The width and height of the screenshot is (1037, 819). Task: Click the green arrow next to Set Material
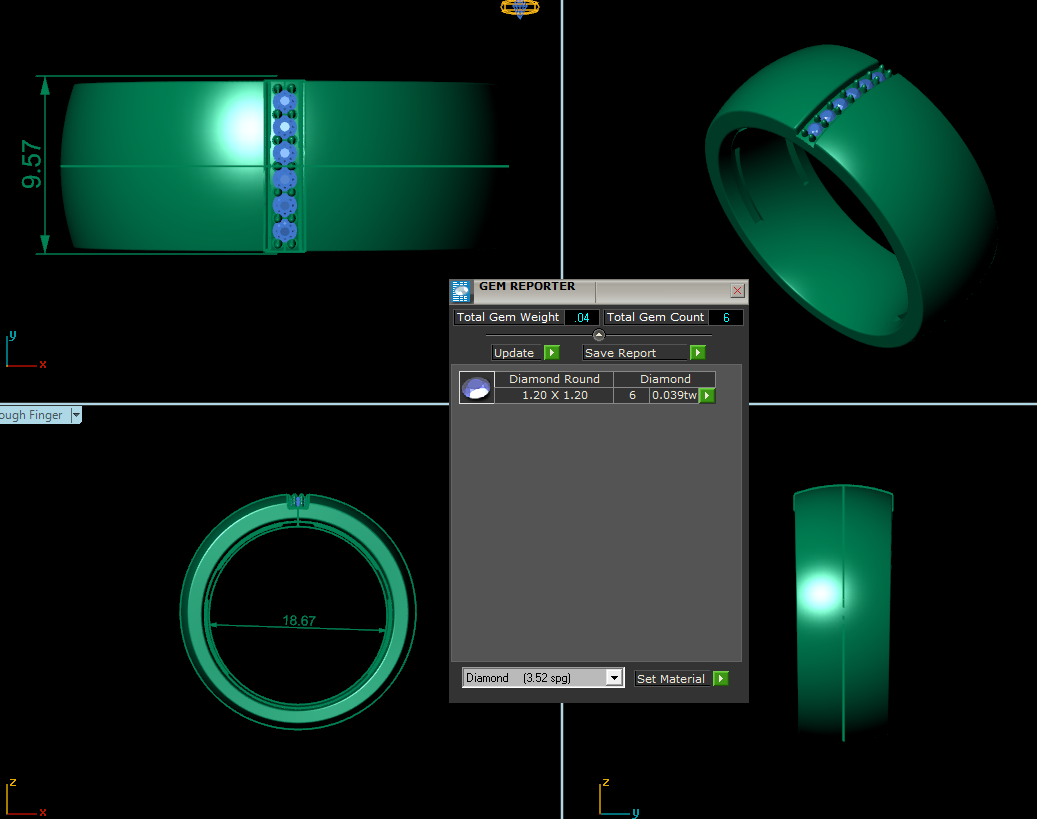[721, 679]
